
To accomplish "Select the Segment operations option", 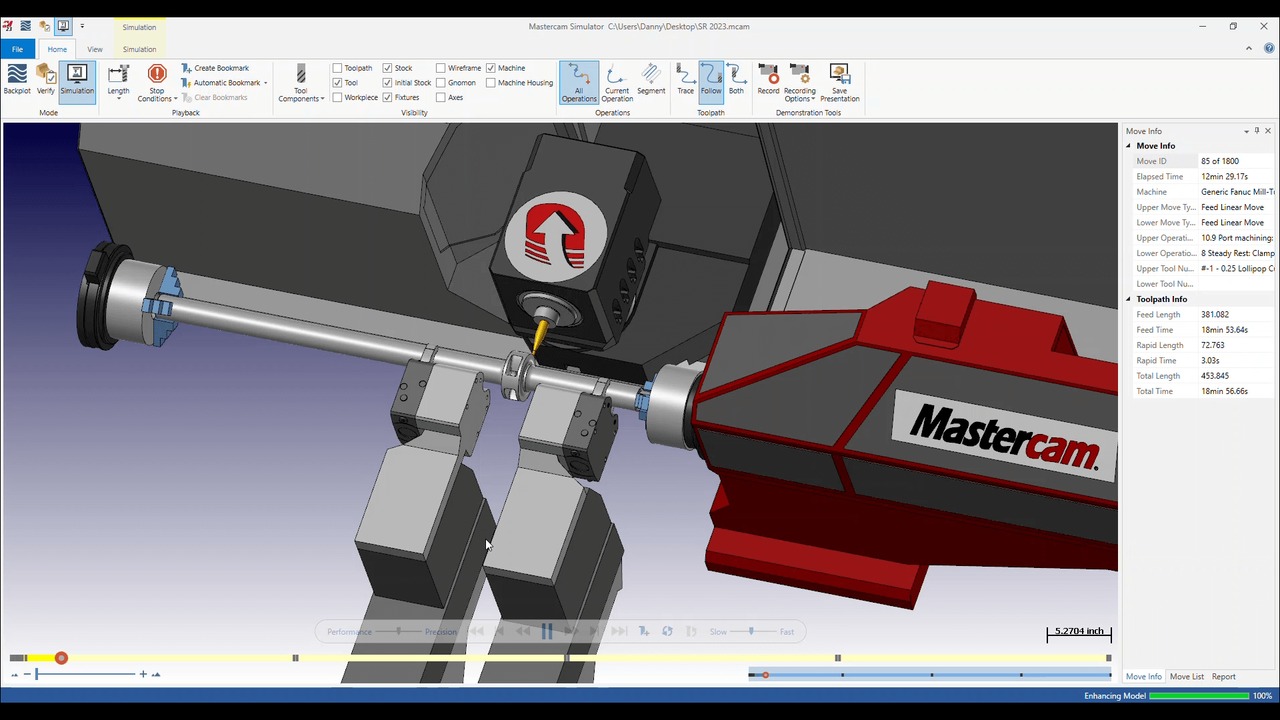I will click(x=651, y=80).
